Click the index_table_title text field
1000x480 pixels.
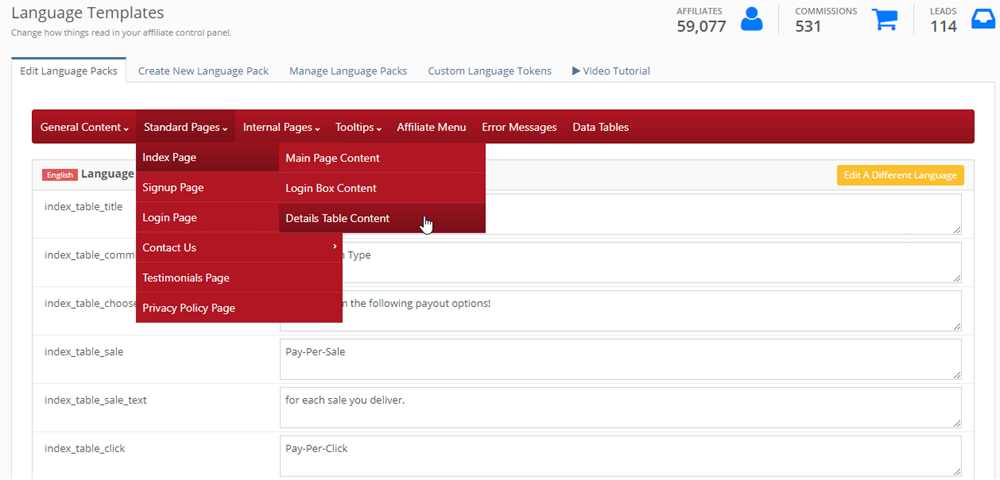[x=620, y=214]
